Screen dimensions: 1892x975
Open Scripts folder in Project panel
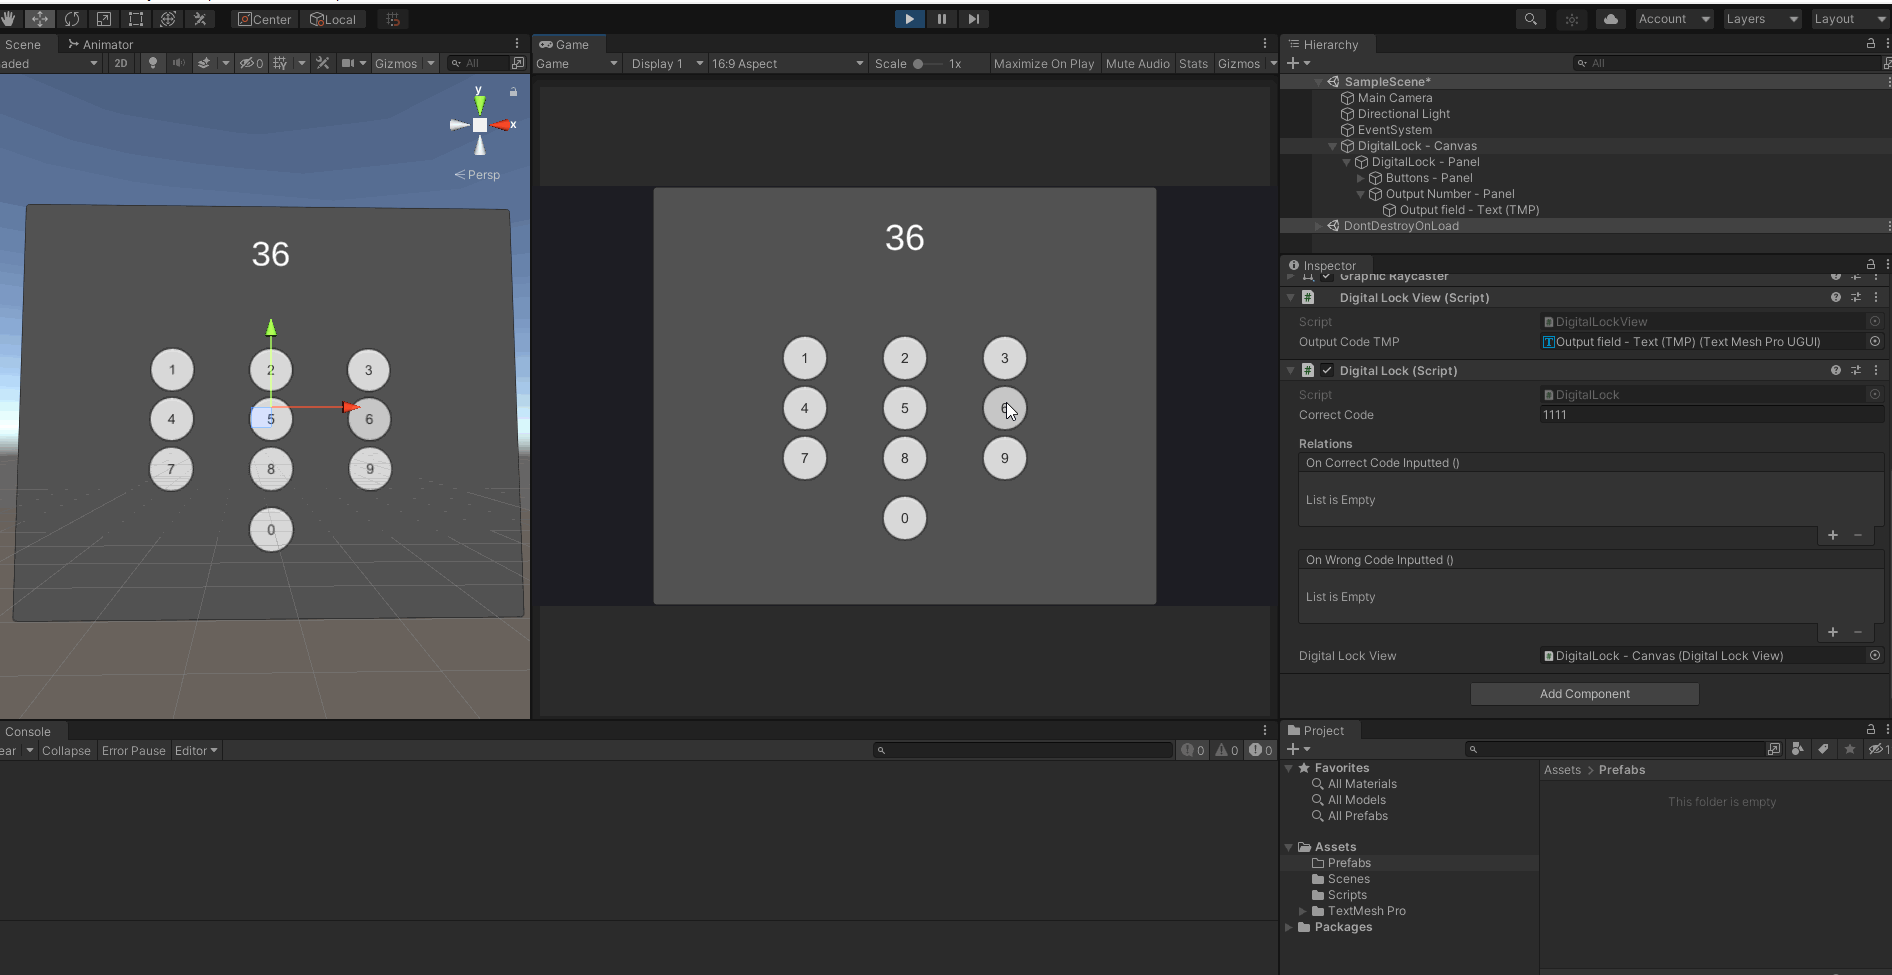(x=1347, y=895)
